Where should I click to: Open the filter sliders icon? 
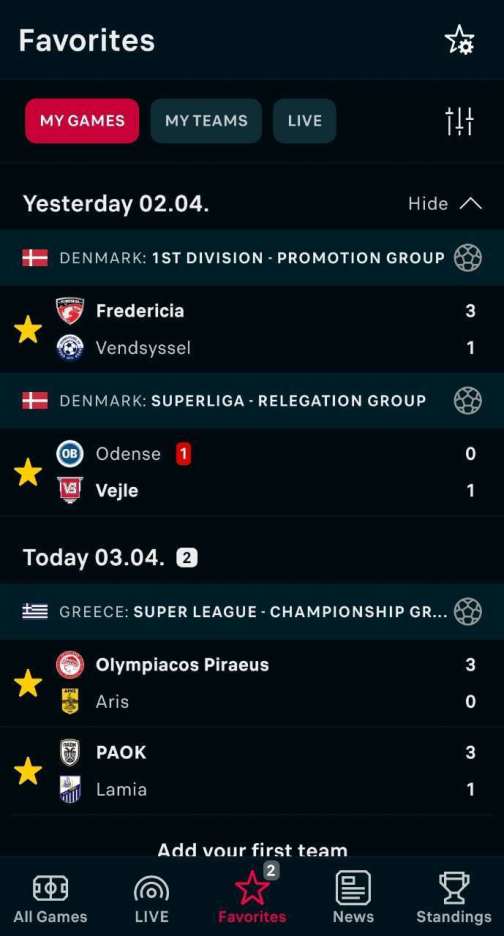[459, 121]
